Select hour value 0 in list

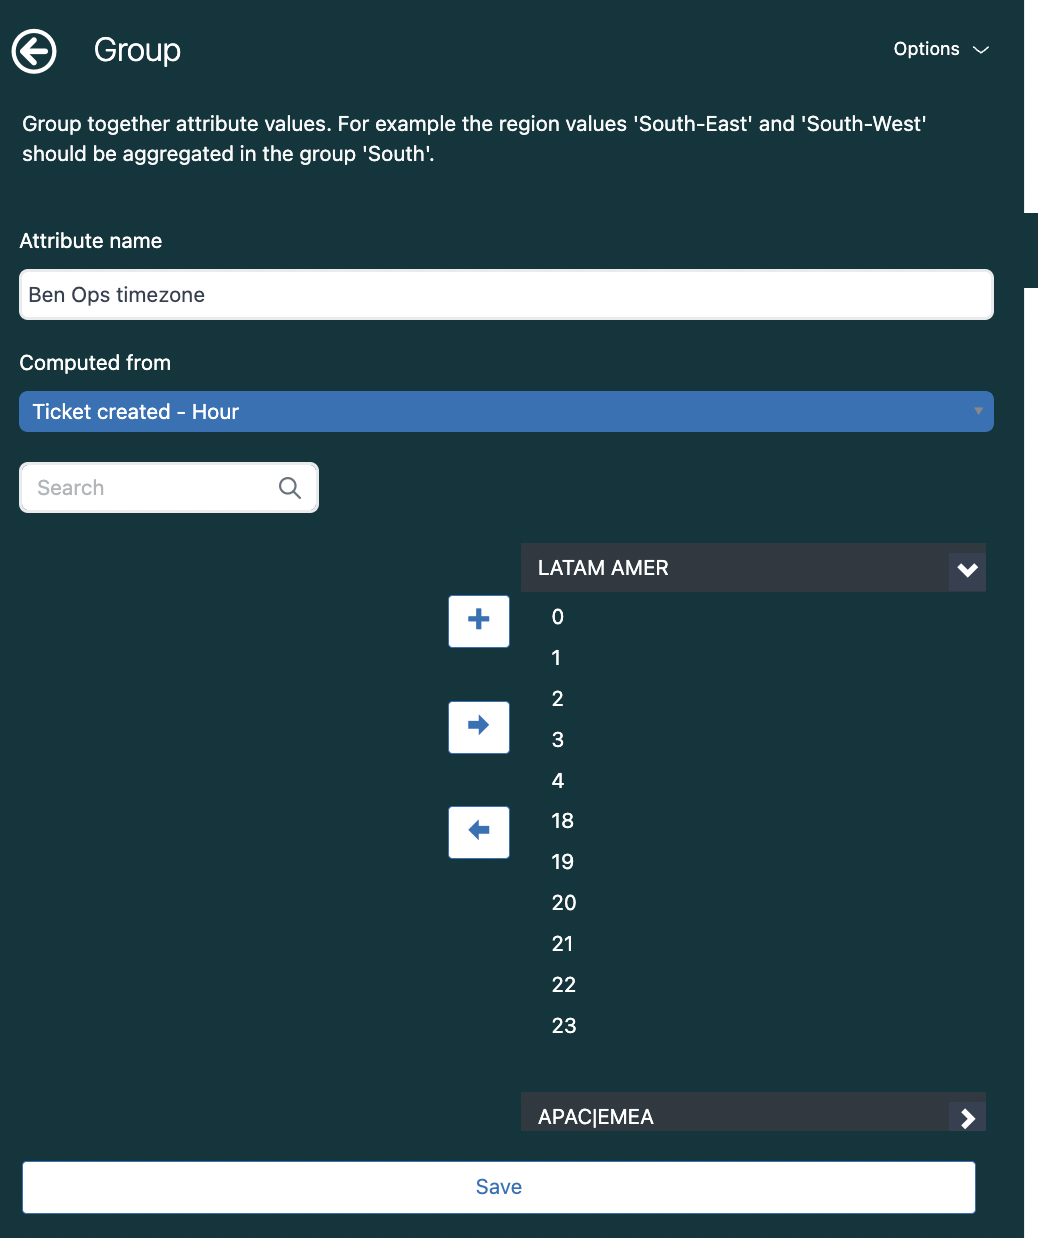pyautogui.click(x=558, y=617)
